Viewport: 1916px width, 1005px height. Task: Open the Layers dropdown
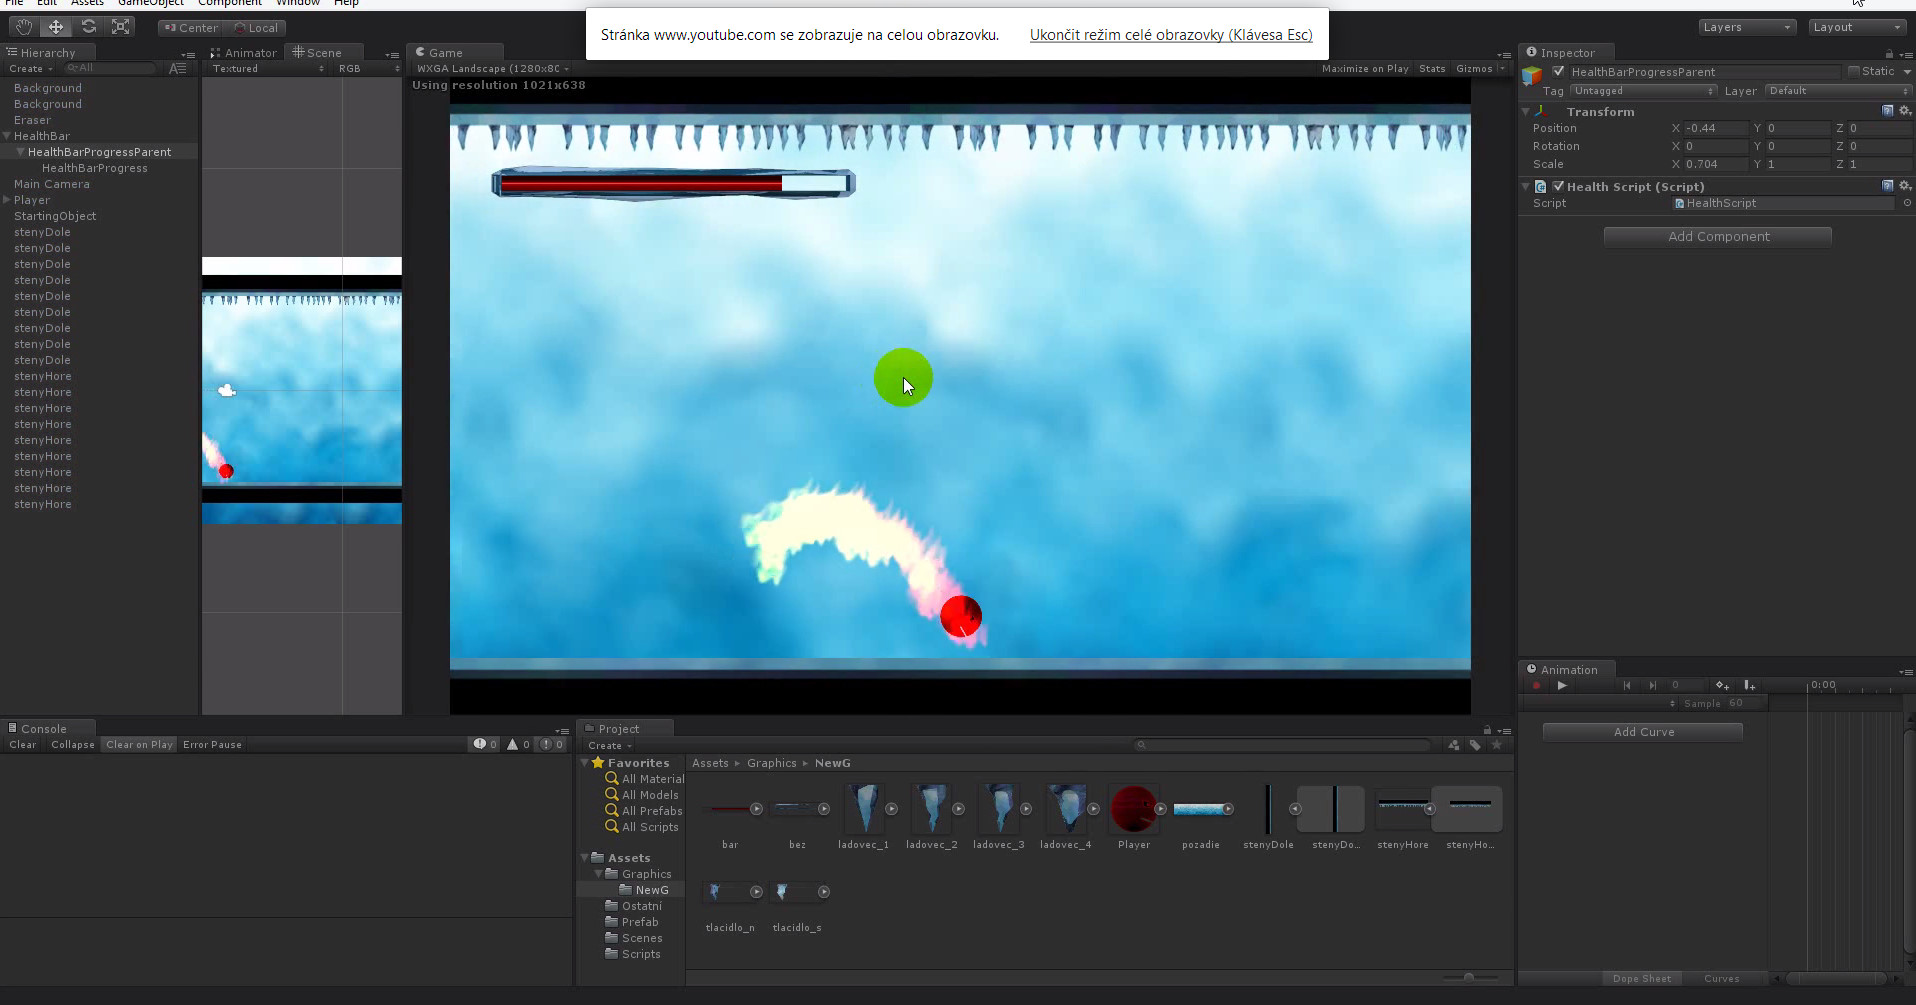[1747, 26]
